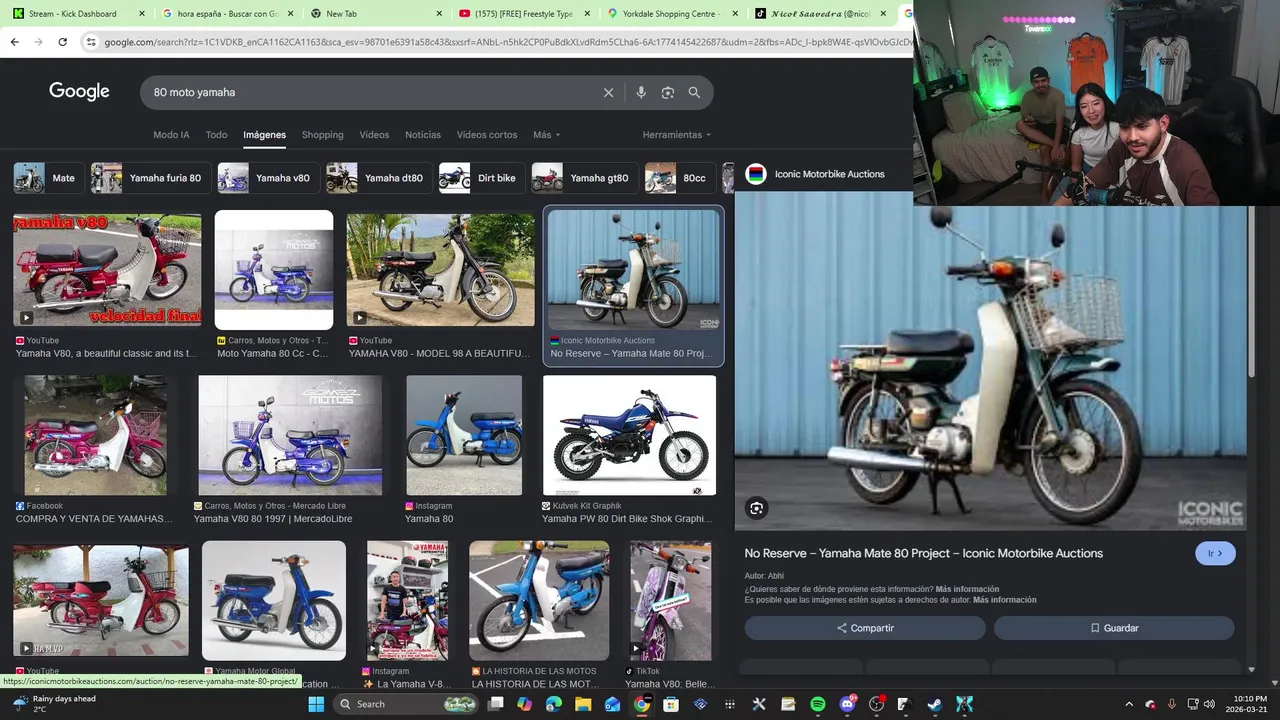Click the Chrome icon in the taskbar
Screen dimensions: 1280x720
point(642,704)
